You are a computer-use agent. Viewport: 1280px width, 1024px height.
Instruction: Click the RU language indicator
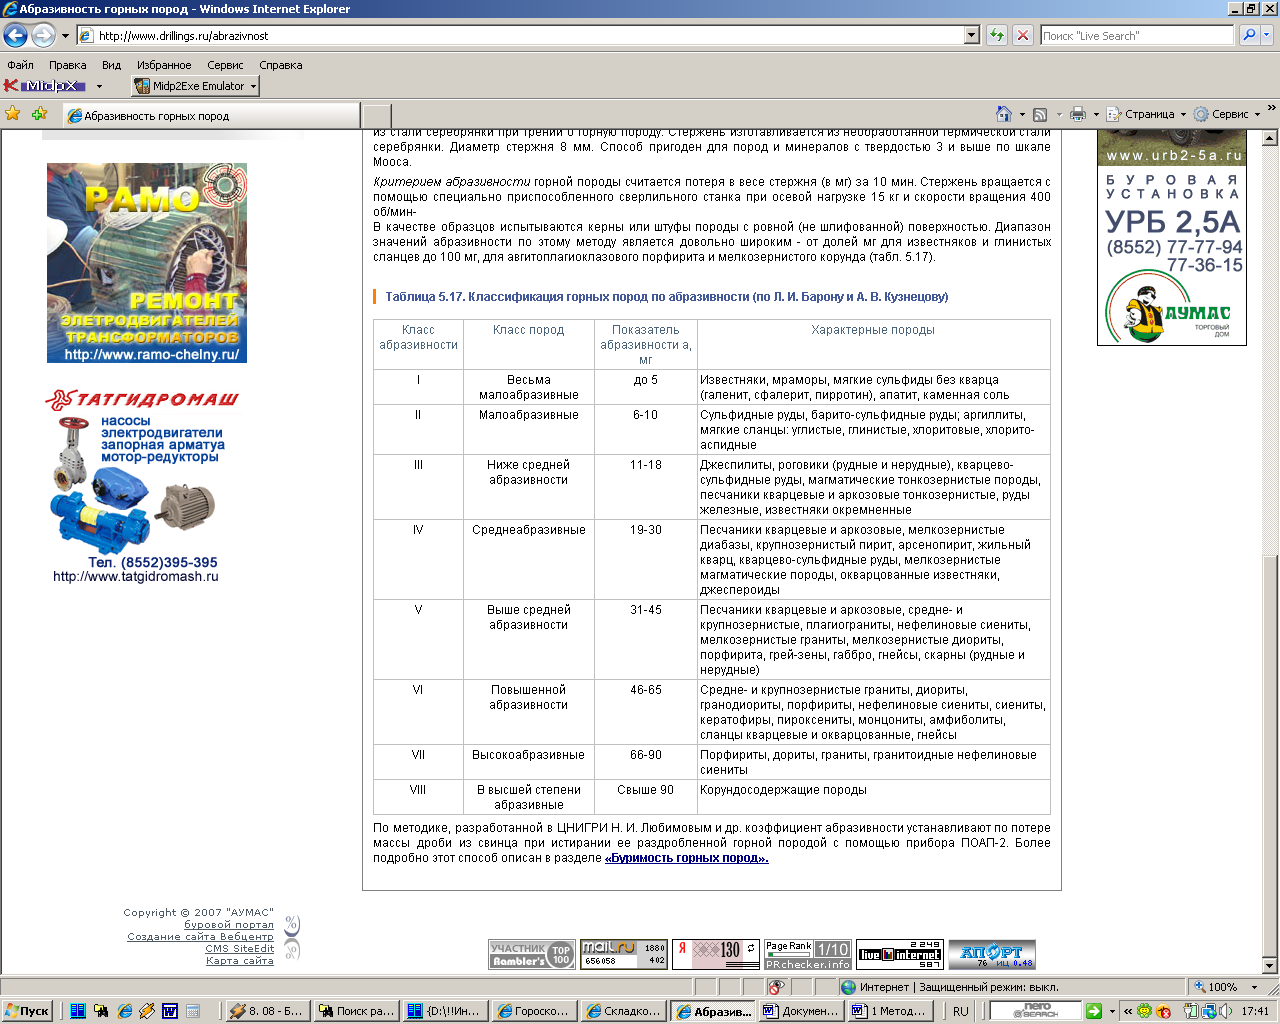point(961,1011)
